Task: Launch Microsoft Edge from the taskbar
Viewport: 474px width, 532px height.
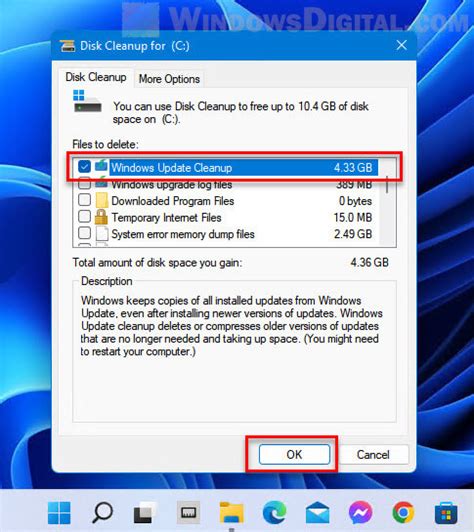Action: 274,512
